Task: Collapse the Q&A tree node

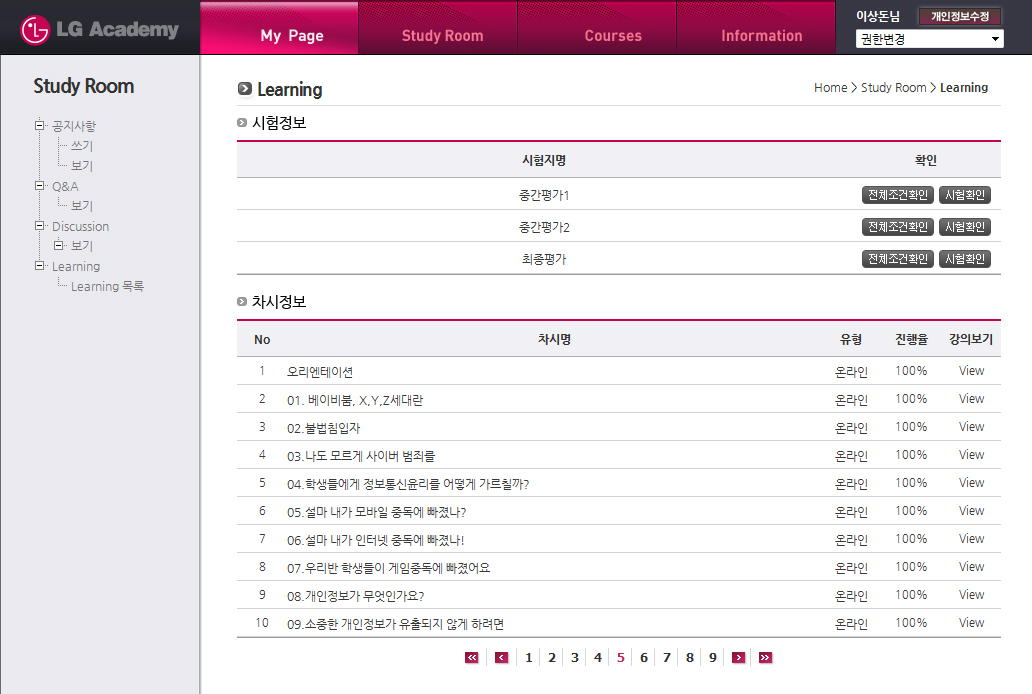Action: (39, 186)
